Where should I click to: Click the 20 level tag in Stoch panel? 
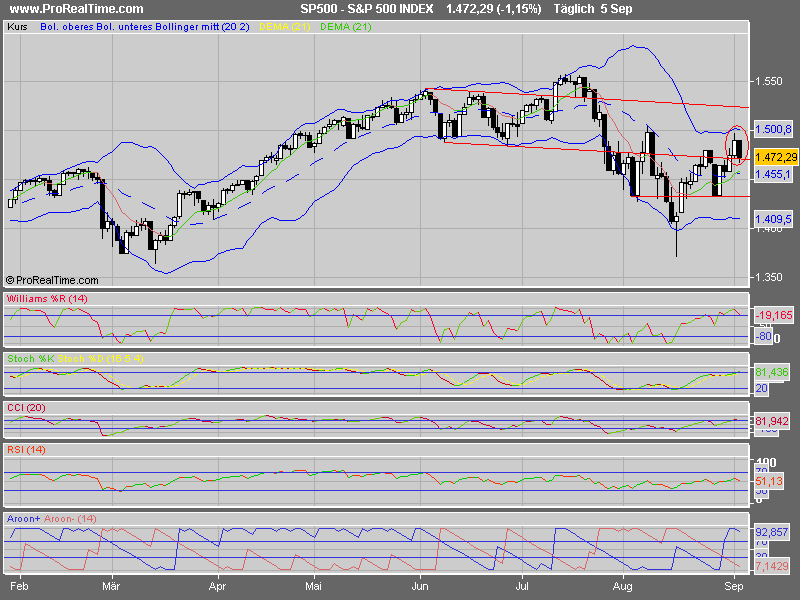pos(762,388)
